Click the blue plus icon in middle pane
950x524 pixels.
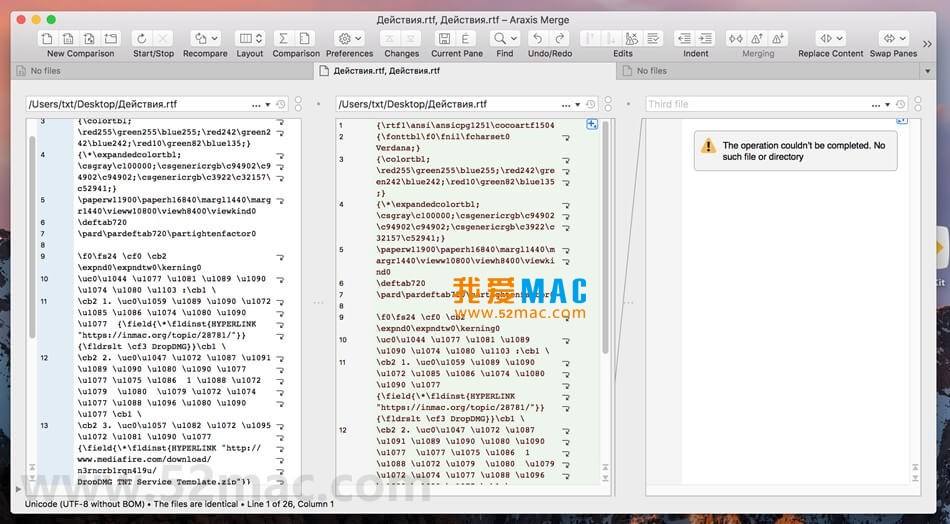point(592,124)
